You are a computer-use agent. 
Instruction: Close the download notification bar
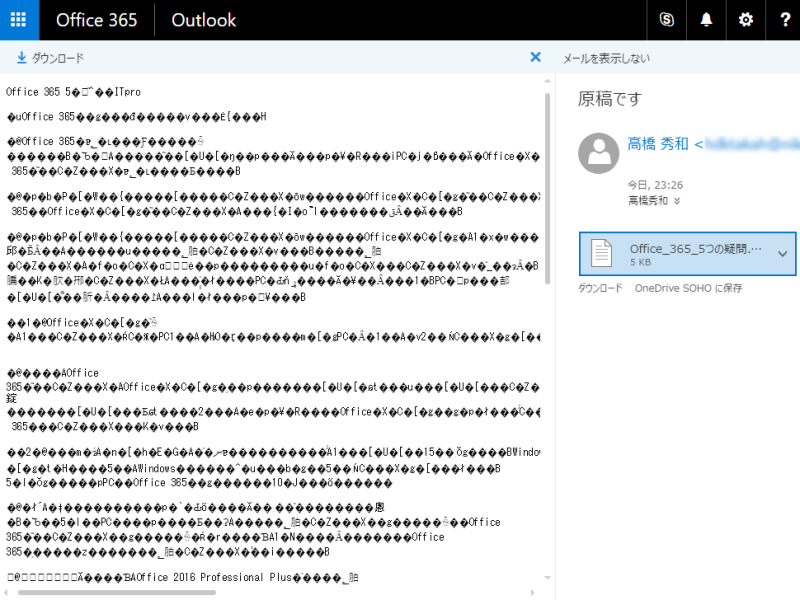tap(536, 57)
